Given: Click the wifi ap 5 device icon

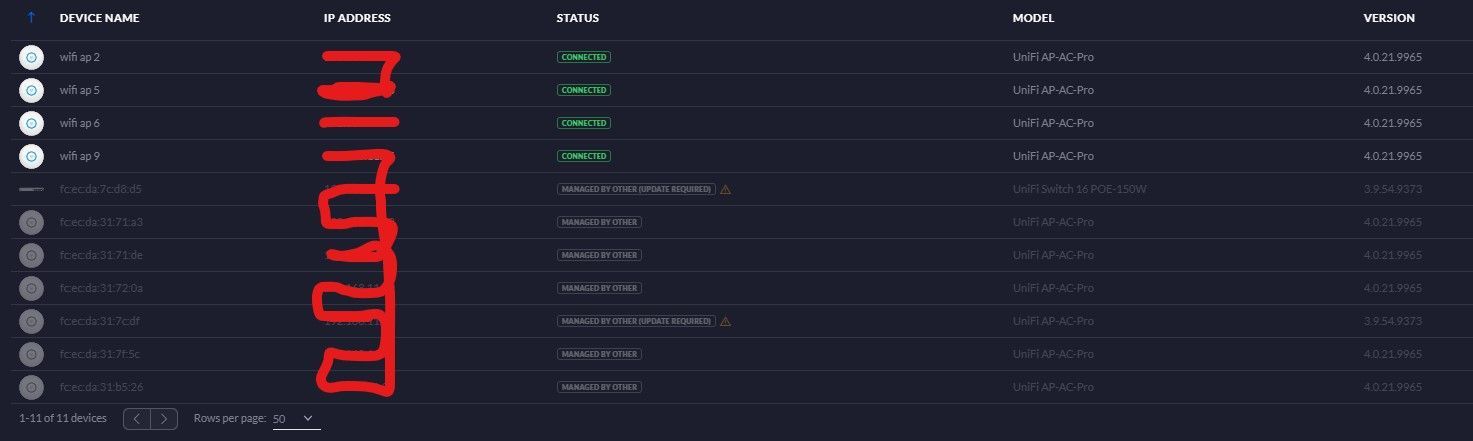Looking at the screenshot, I should [x=31, y=90].
